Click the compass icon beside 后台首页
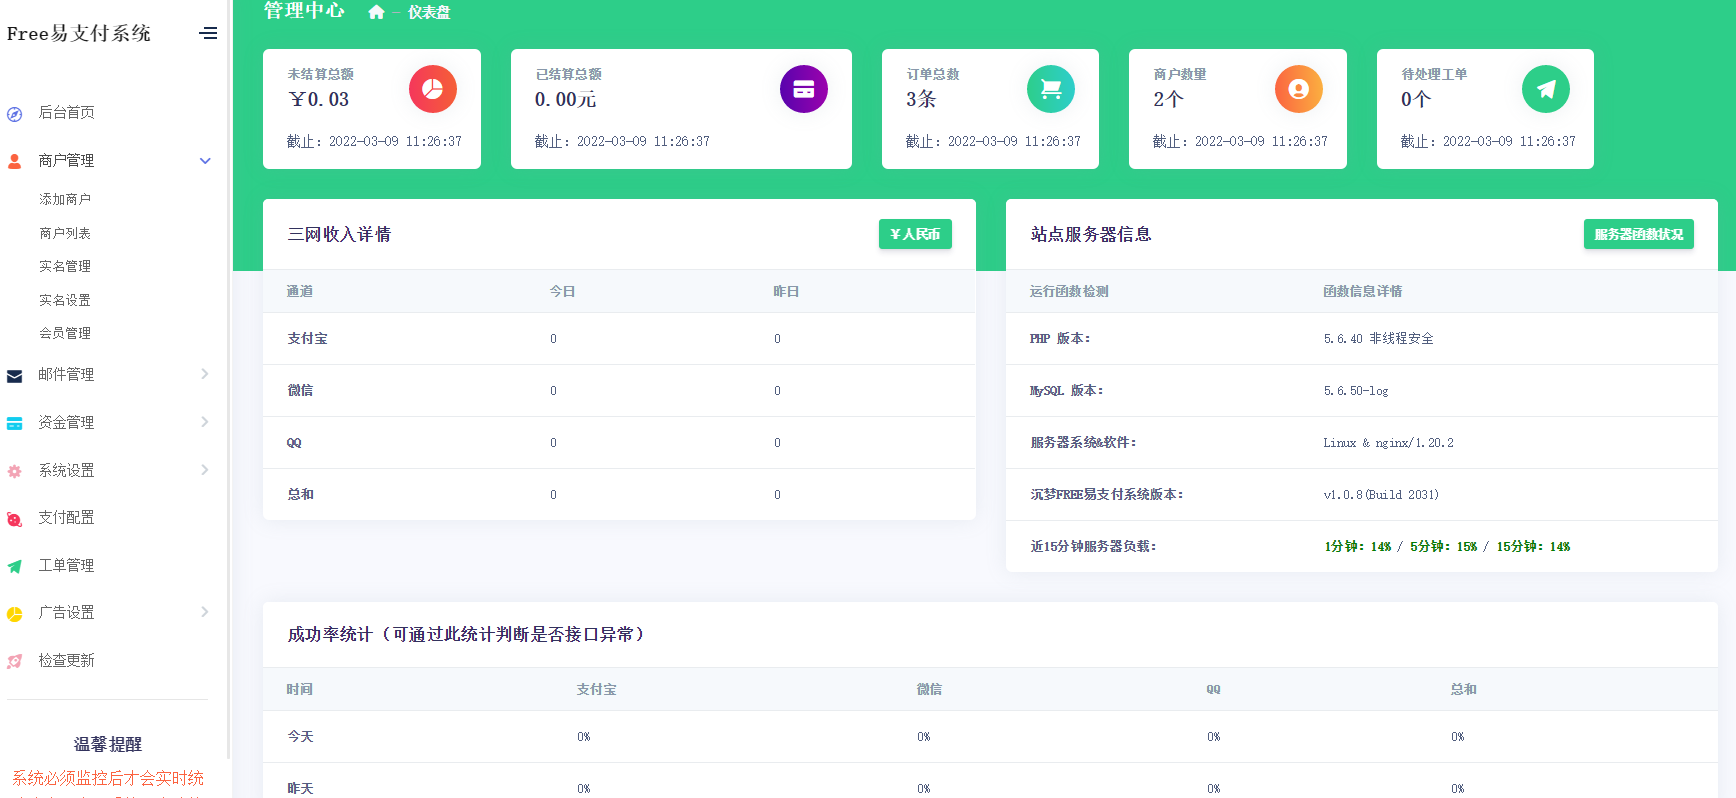 coord(15,114)
